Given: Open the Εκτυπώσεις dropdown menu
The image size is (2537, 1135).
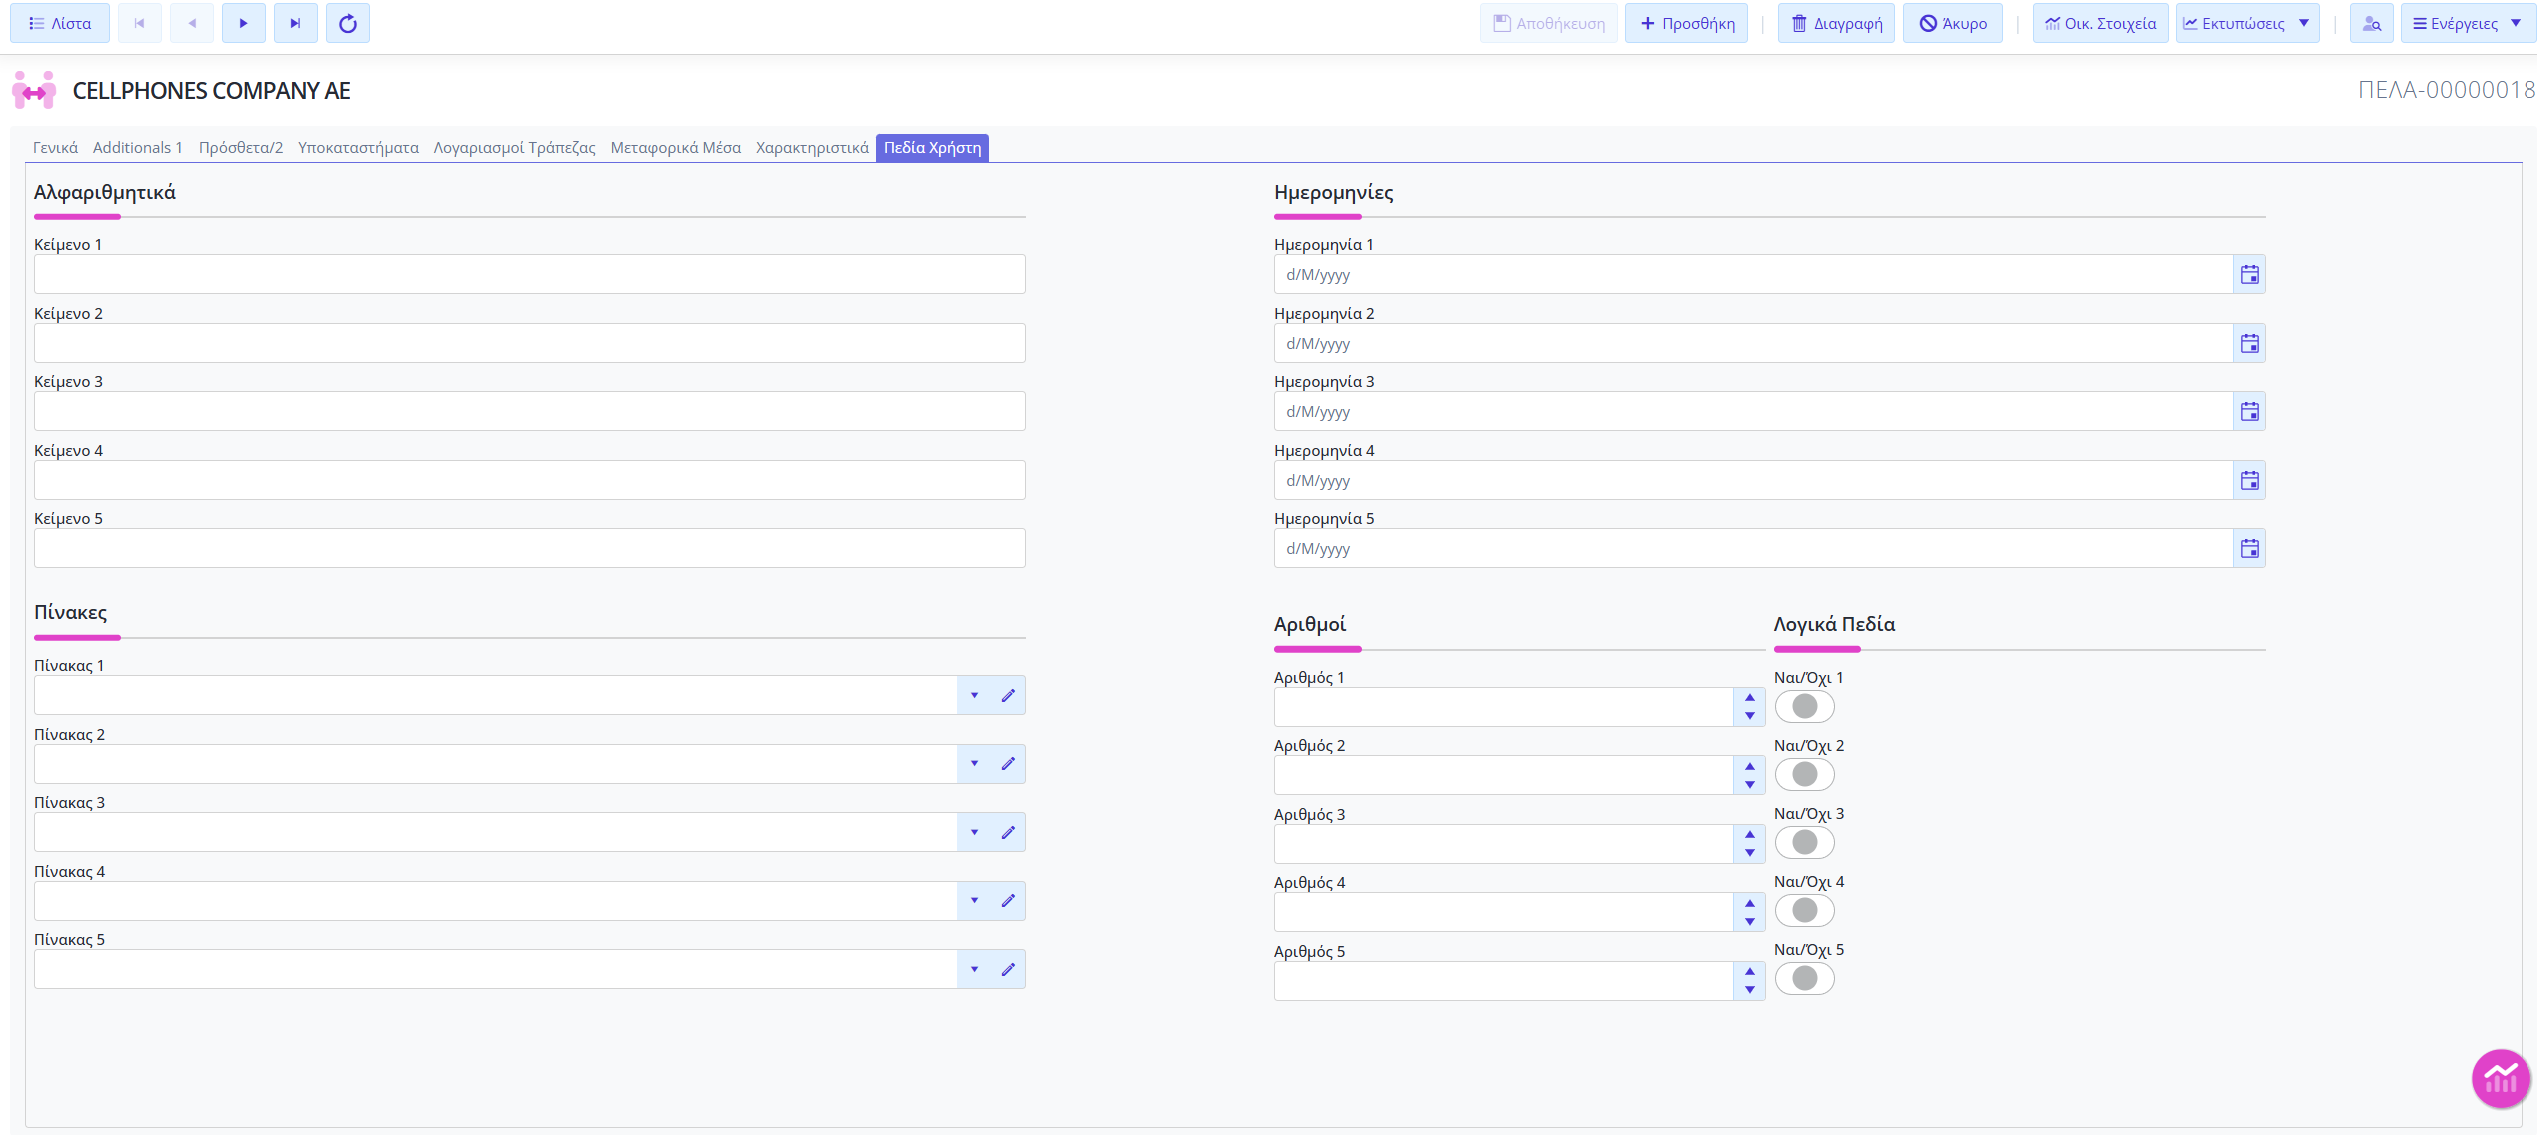Looking at the screenshot, I should coord(2247,23).
